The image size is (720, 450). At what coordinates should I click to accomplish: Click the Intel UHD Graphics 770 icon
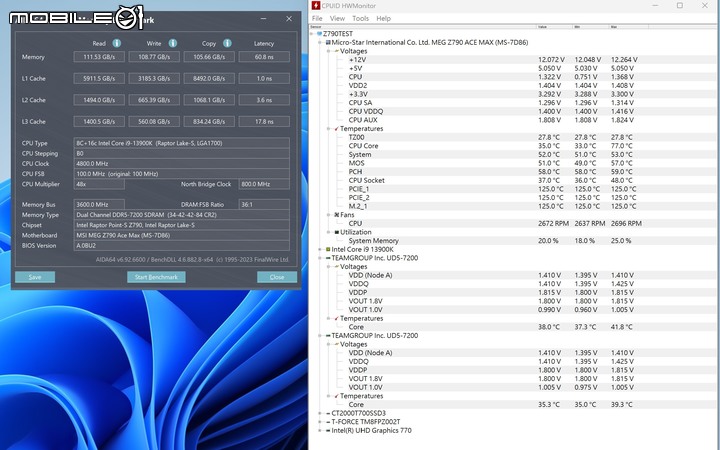(328, 431)
